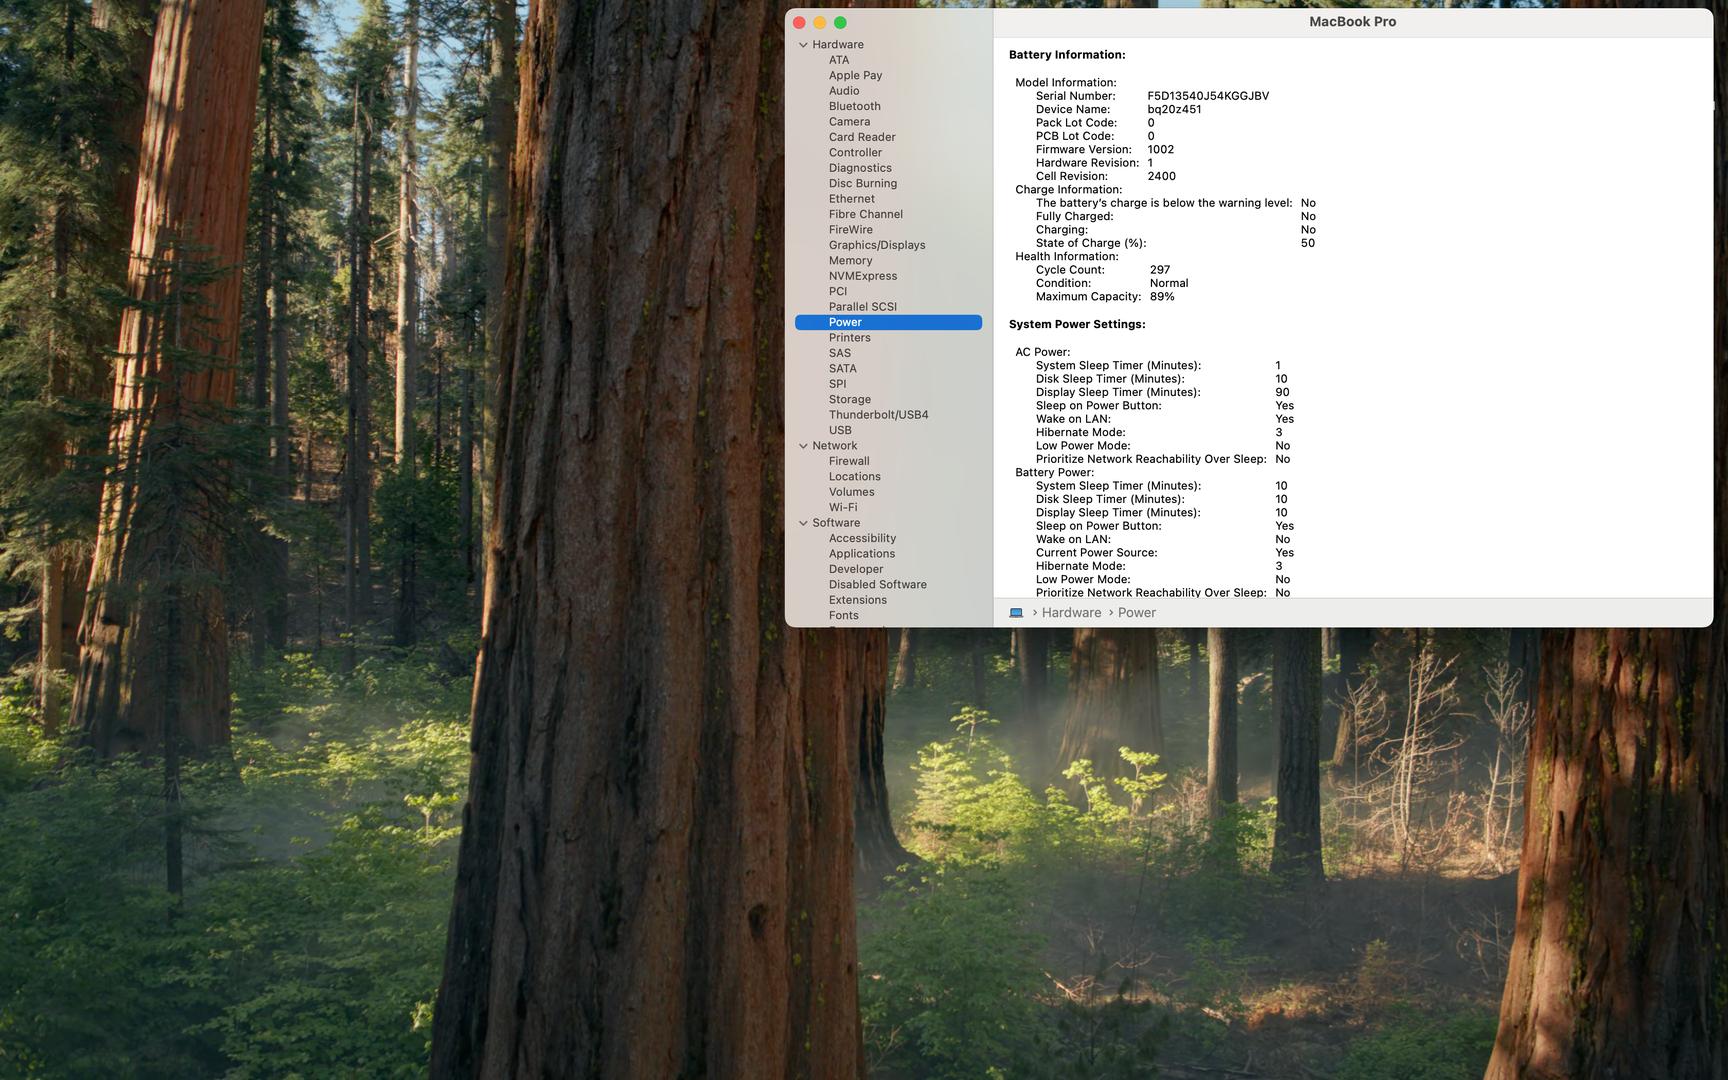Select Storage in the sidebar
Image resolution: width=1728 pixels, height=1080 pixels.
coord(849,400)
